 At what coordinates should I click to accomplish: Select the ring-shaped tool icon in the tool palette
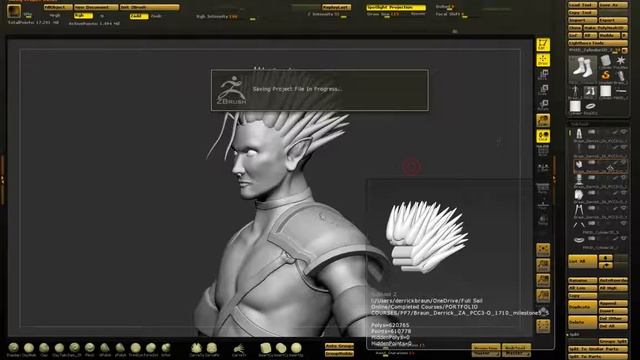(x=591, y=107)
